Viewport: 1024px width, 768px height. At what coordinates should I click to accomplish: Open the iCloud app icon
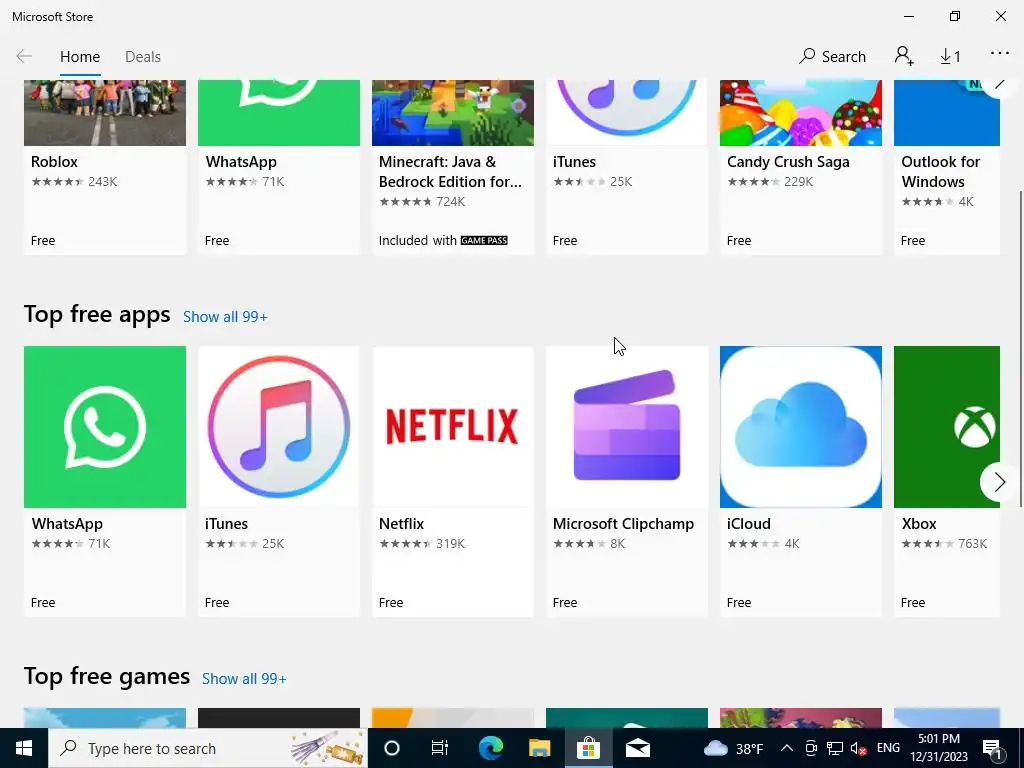point(801,427)
